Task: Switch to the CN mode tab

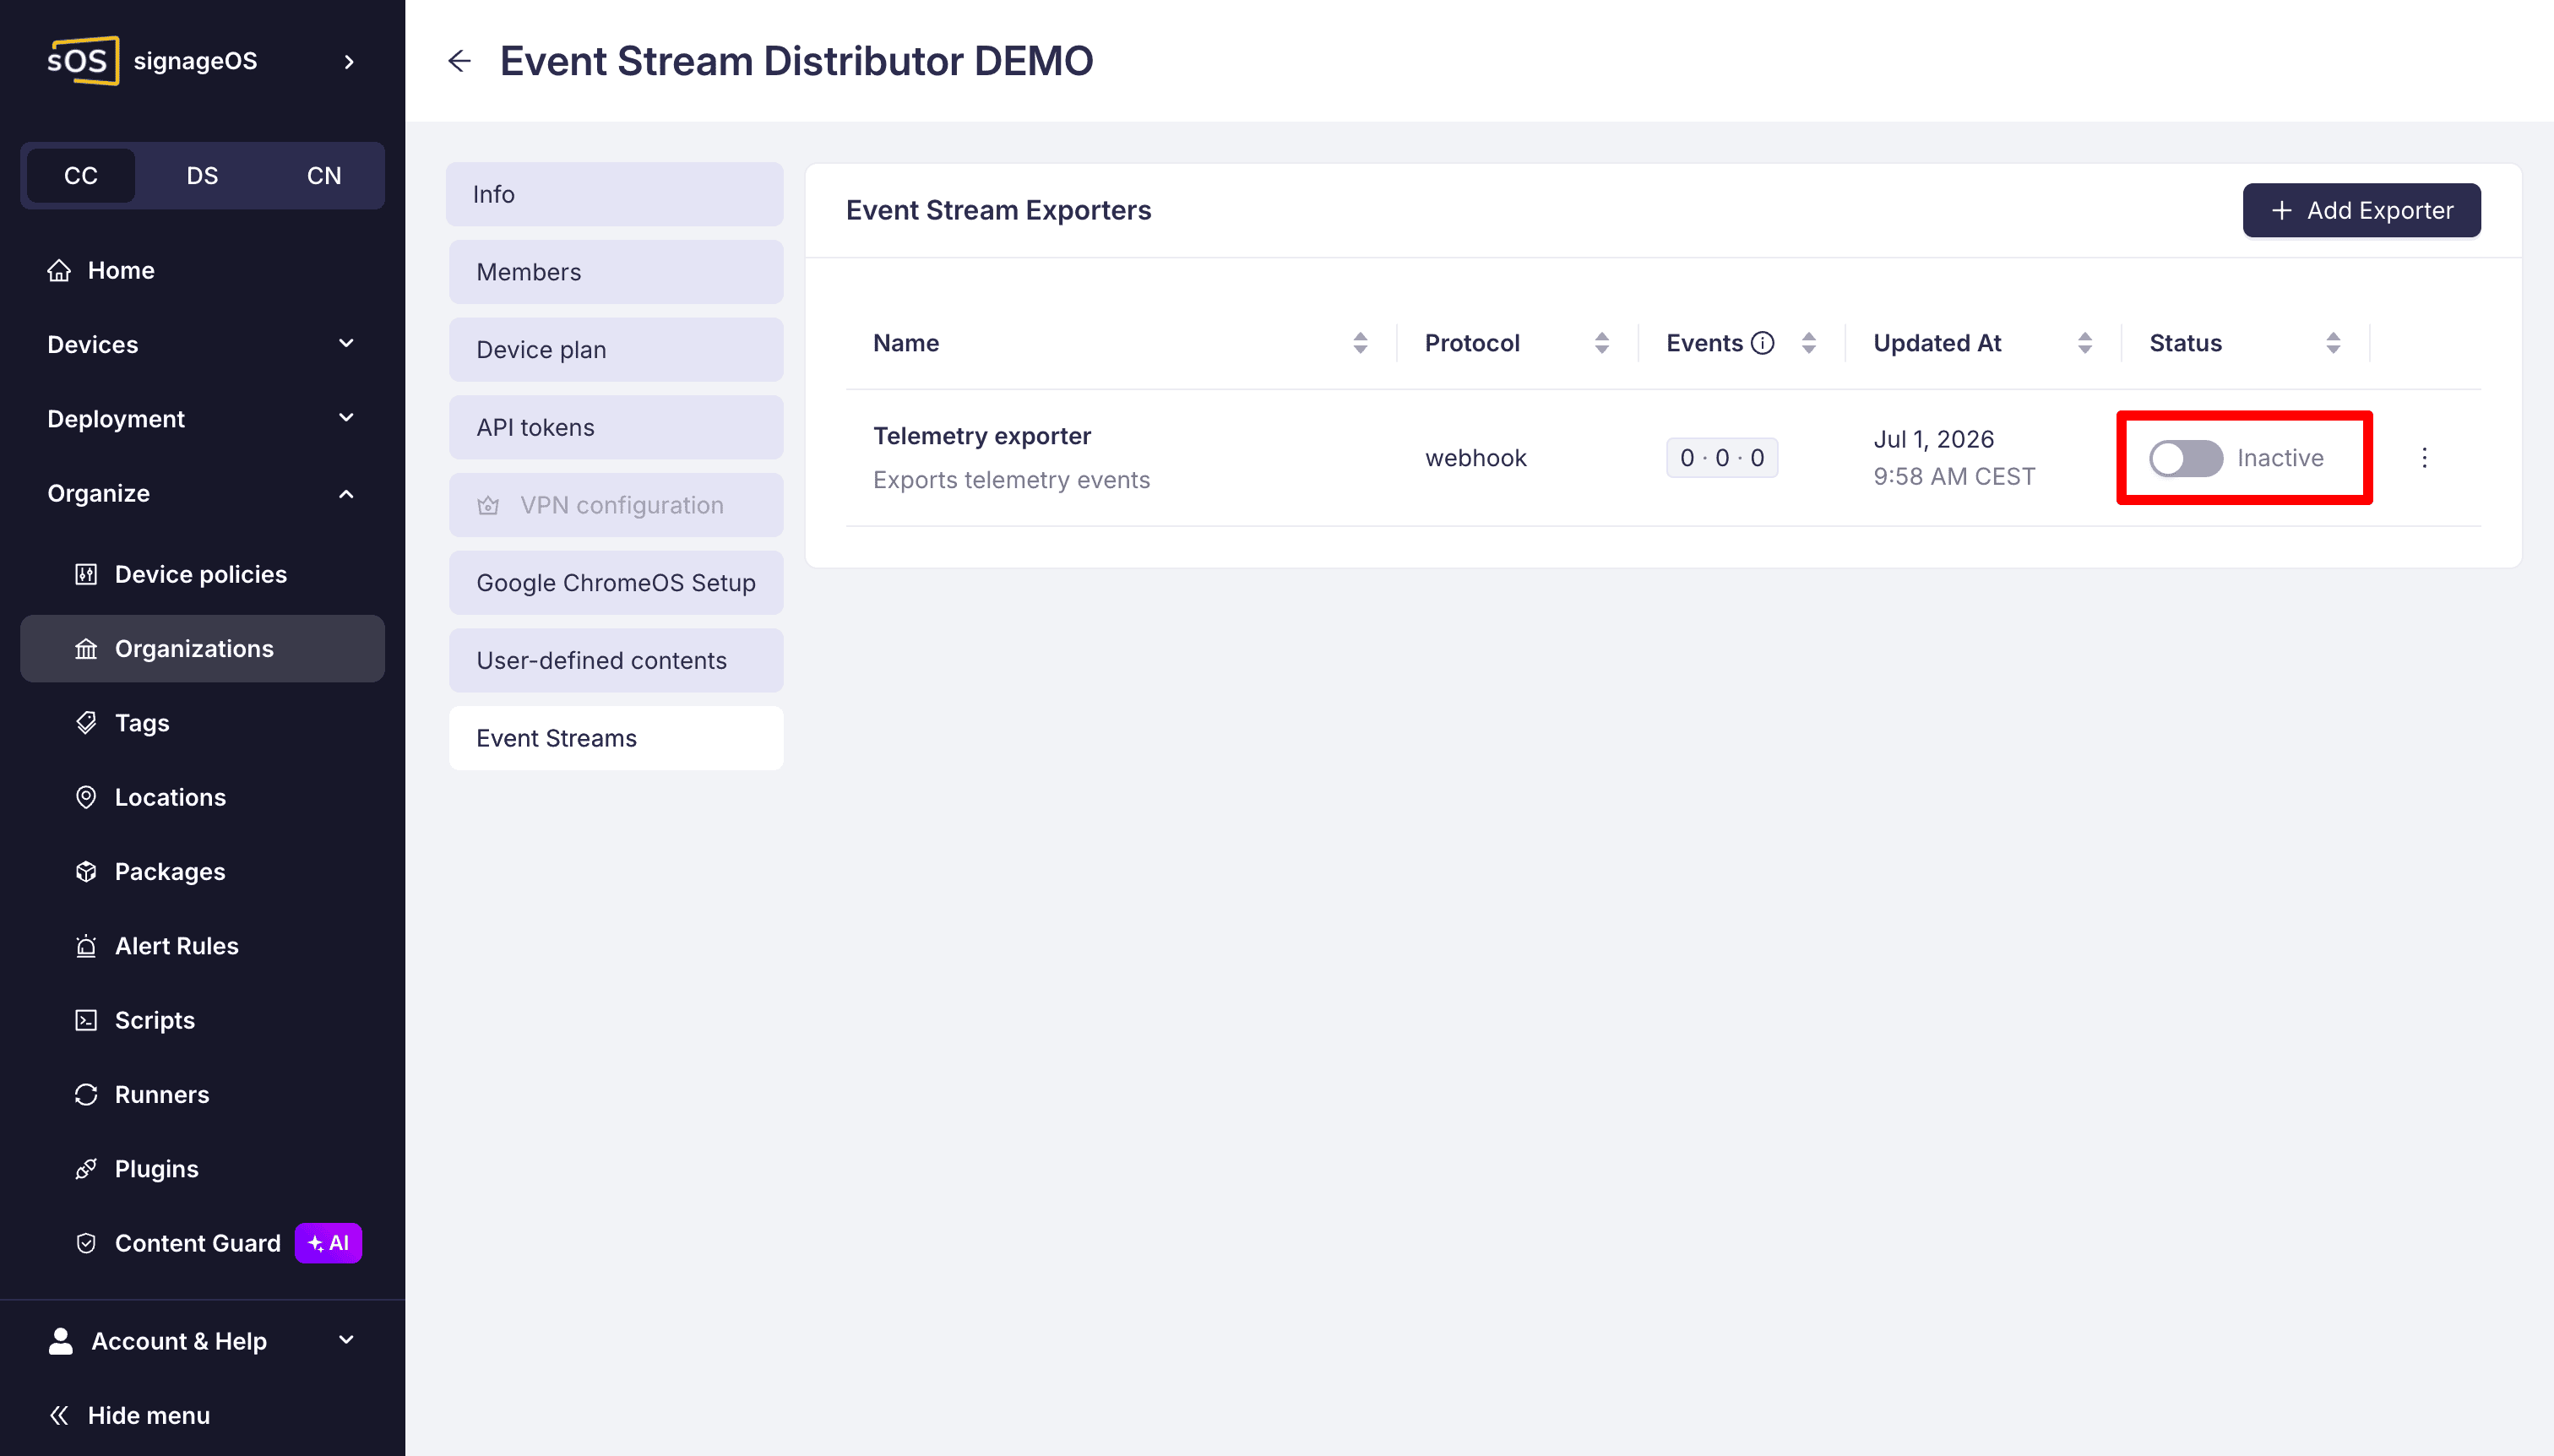Action: click(324, 175)
